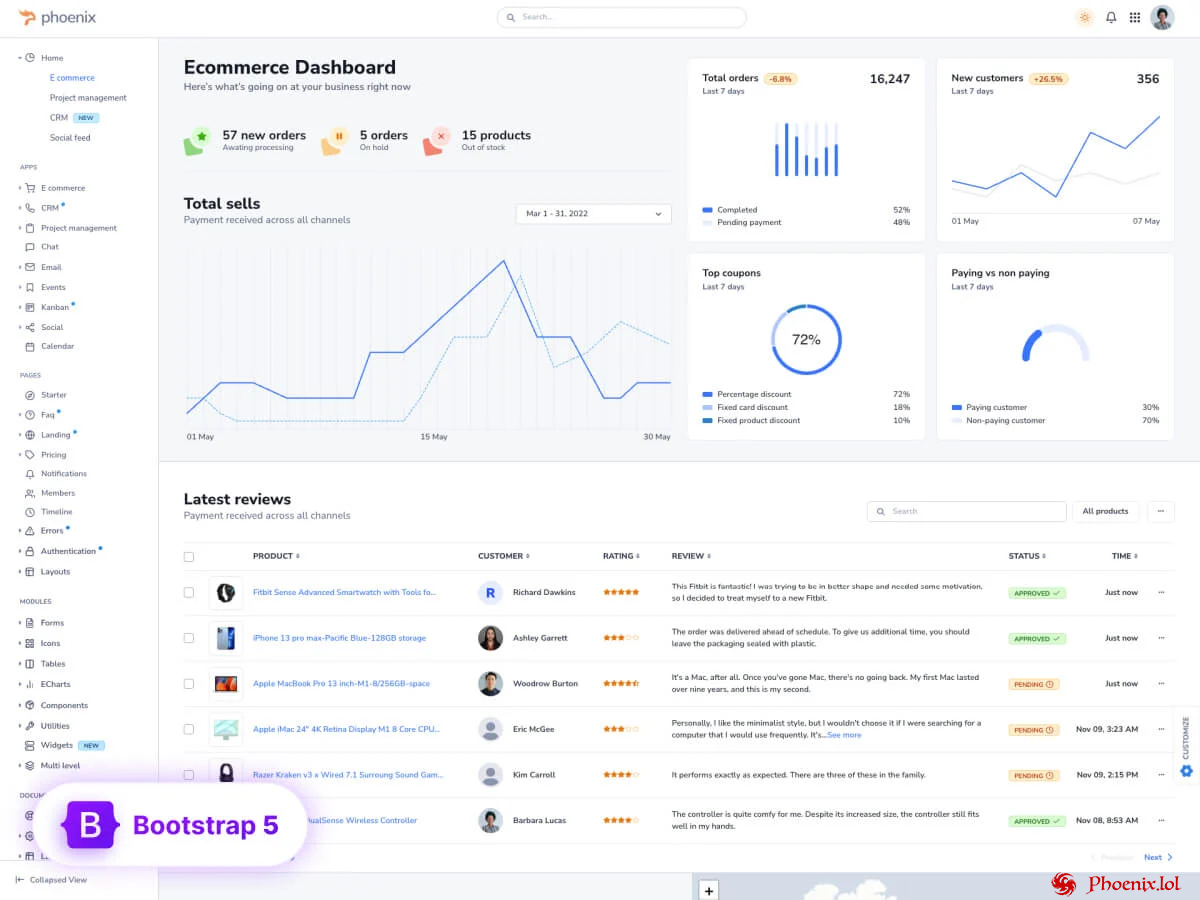Open Social feed in sidebar

pyautogui.click(x=70, y=138)
